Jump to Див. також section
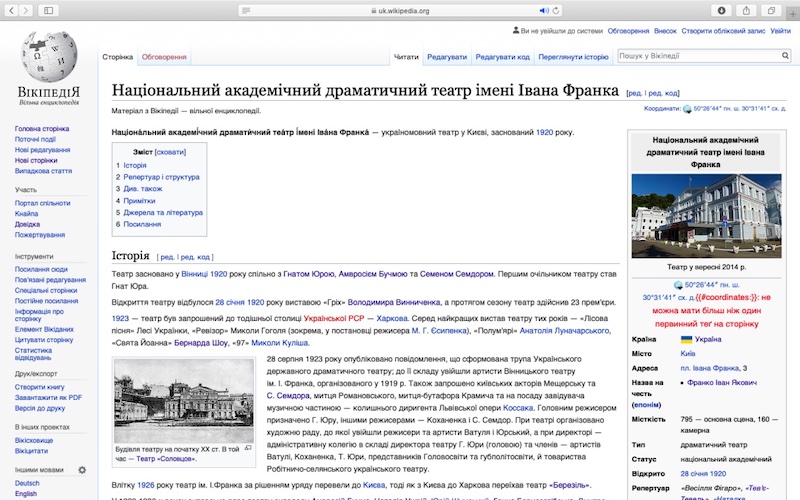The image size is (800, 500). coord(143,189)
